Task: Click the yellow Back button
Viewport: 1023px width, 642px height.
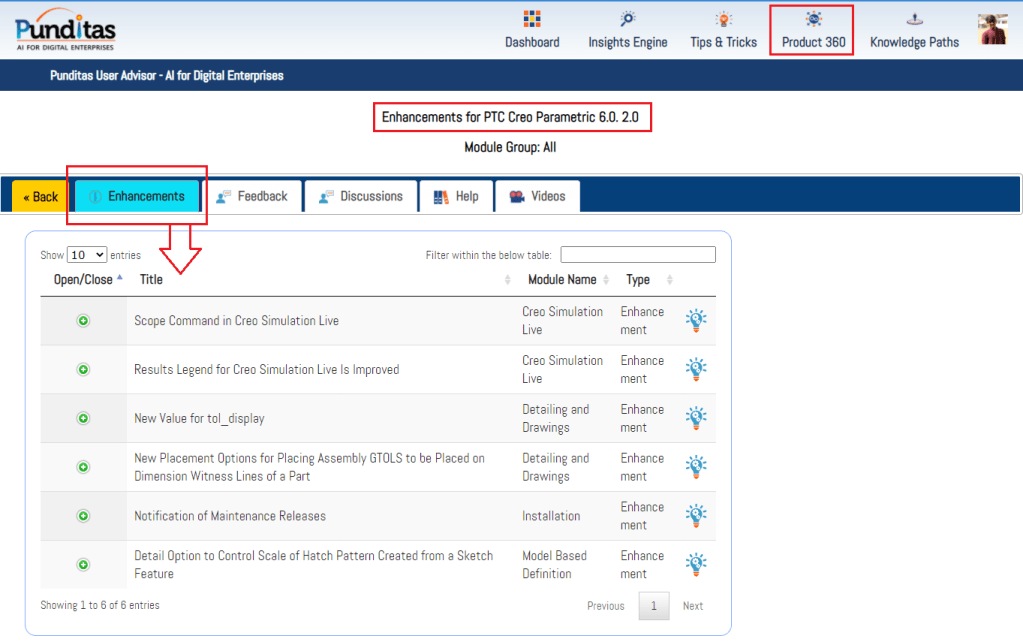Action: pyautogui.click(x=41, y=197)
